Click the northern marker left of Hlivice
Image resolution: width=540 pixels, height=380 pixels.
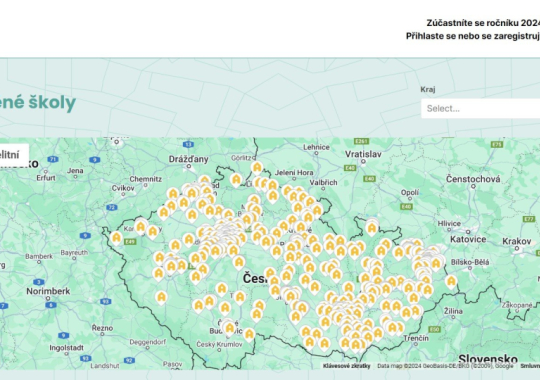[372, 228]
